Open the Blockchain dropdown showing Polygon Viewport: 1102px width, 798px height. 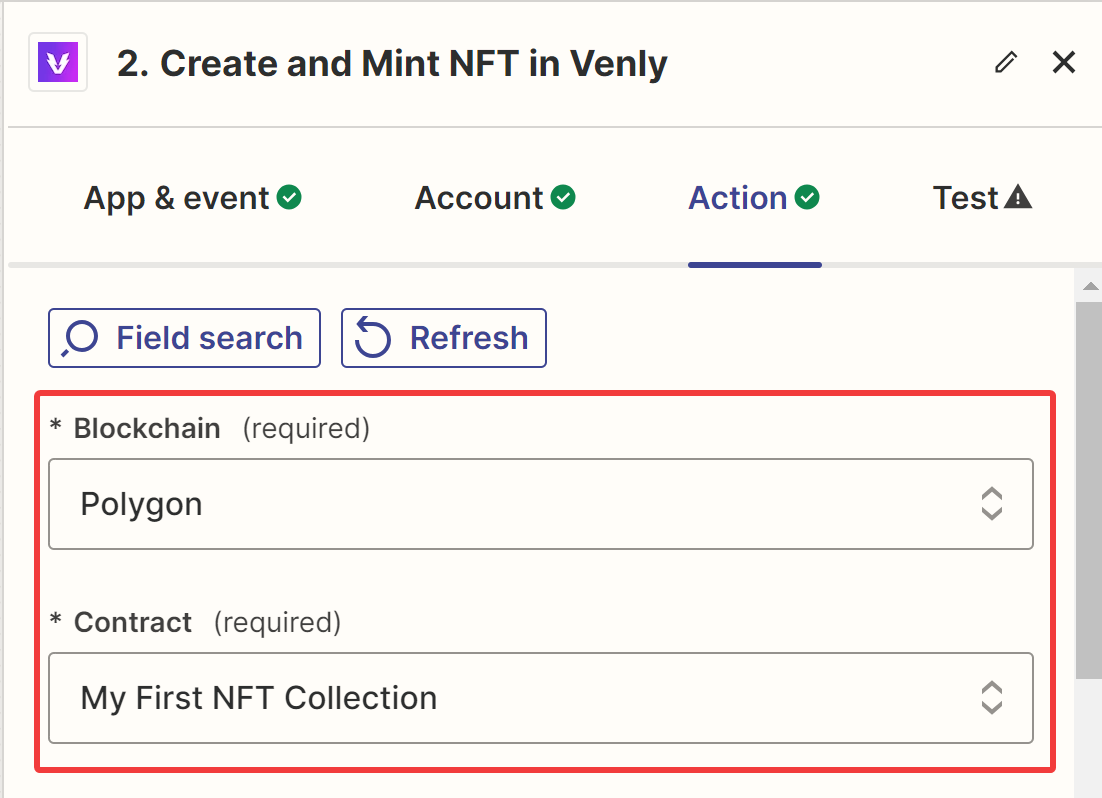coord(540,504)
